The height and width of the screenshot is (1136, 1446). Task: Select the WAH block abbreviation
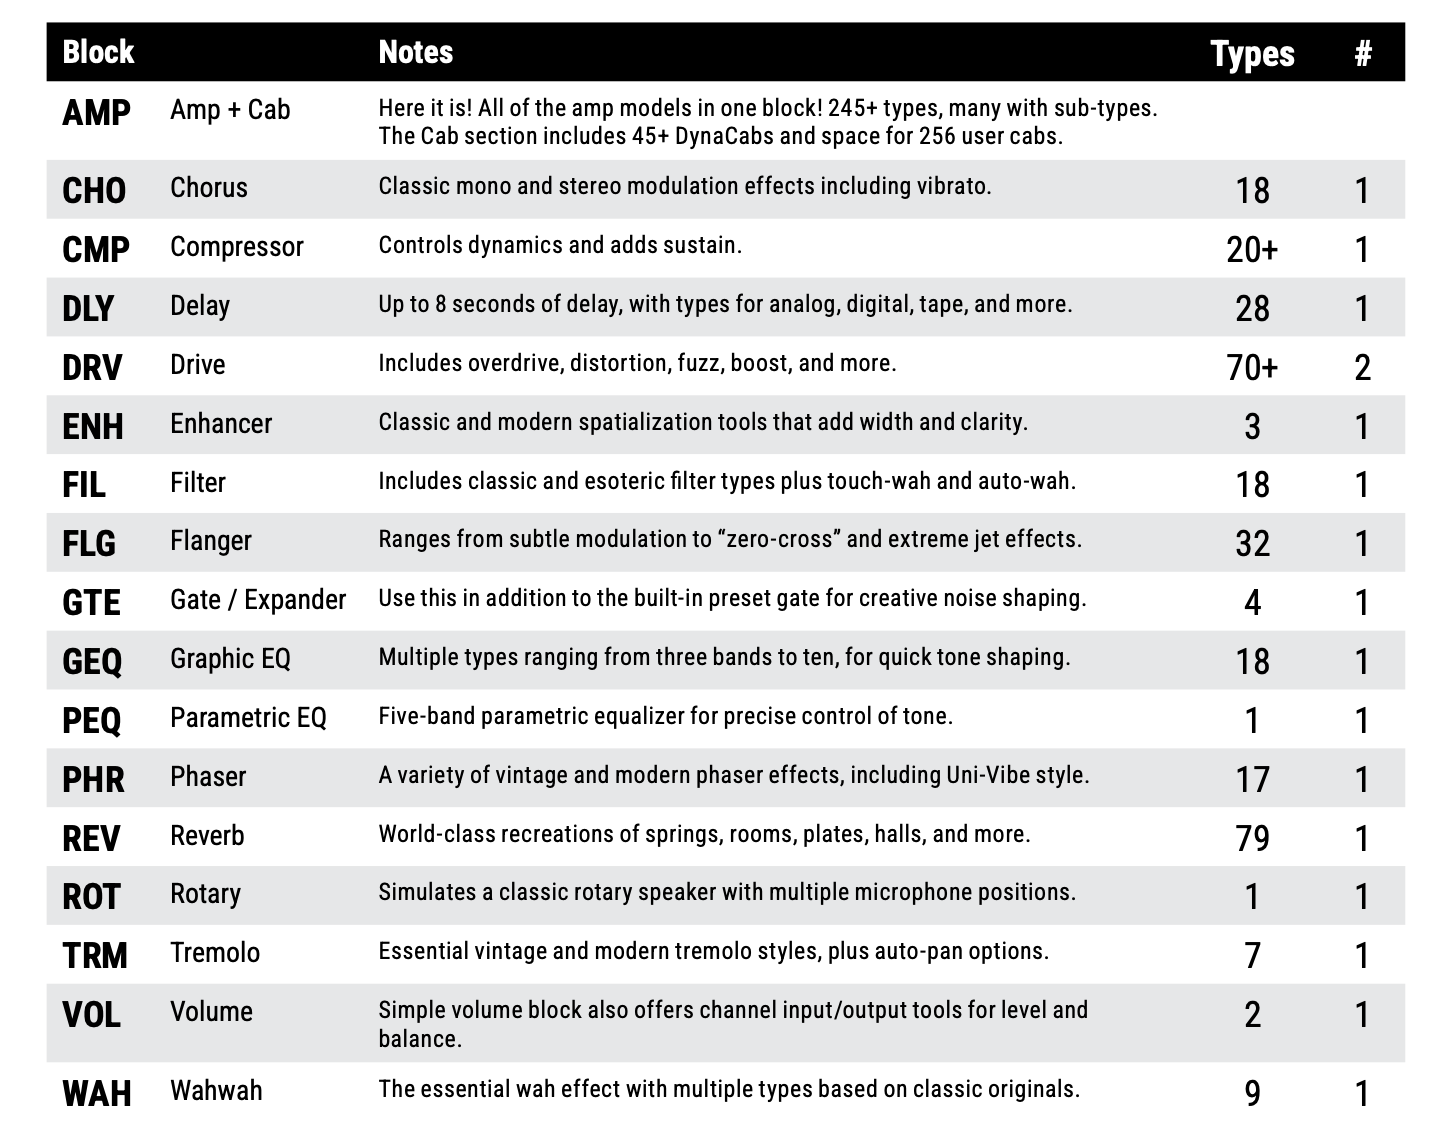coord(97,1093)
